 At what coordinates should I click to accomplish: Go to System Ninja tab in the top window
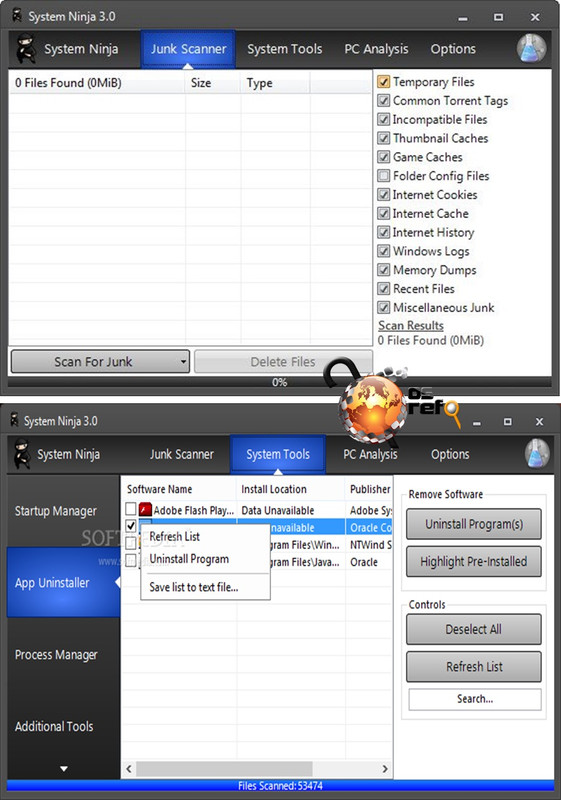point(81,49)
